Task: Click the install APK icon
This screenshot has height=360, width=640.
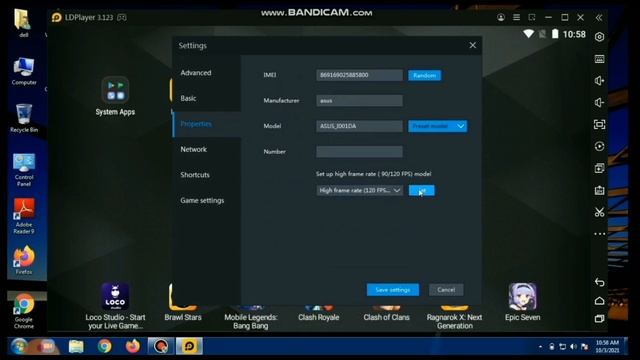Action: [x=599, y=190]
